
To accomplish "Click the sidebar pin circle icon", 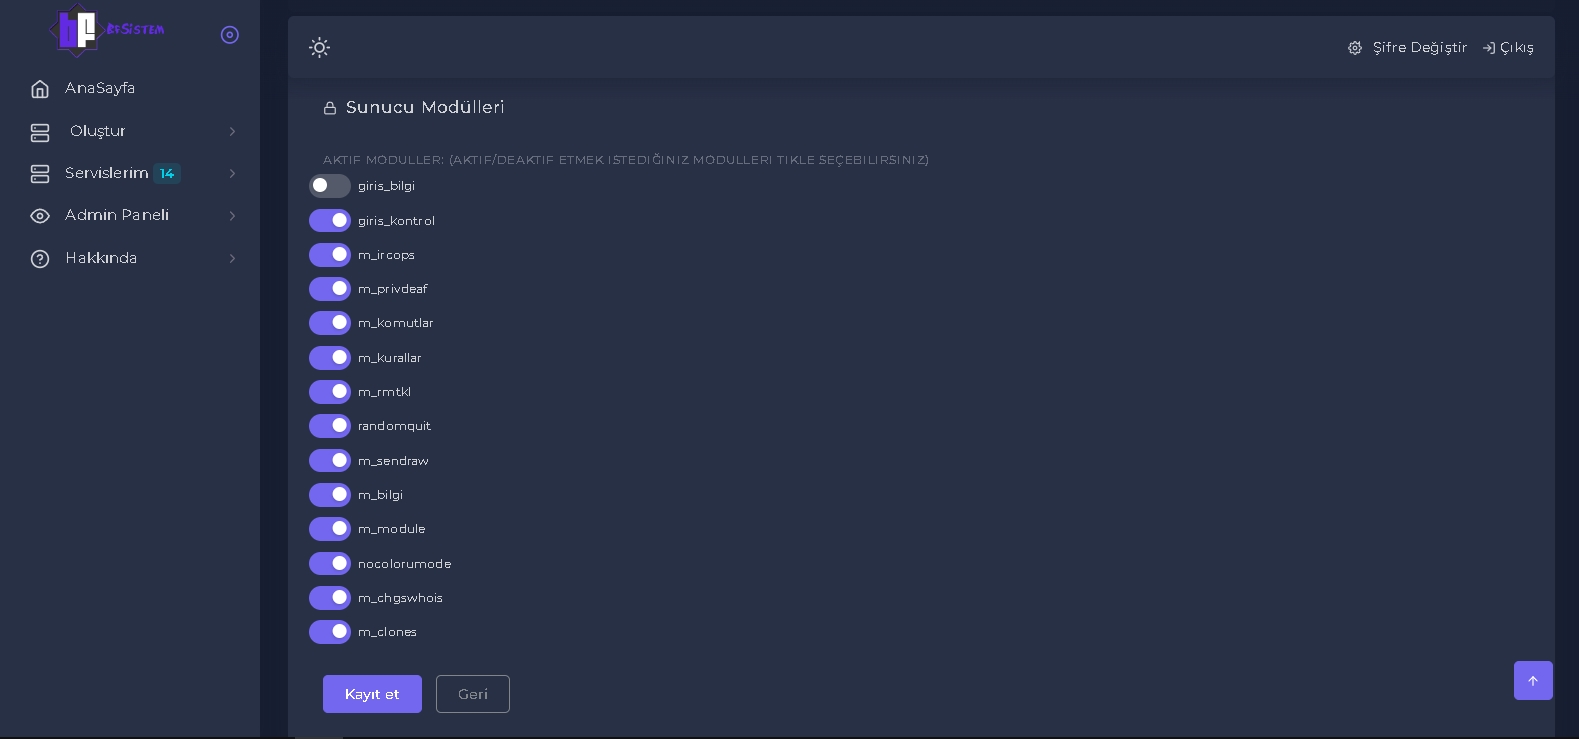I will [230, 35].
